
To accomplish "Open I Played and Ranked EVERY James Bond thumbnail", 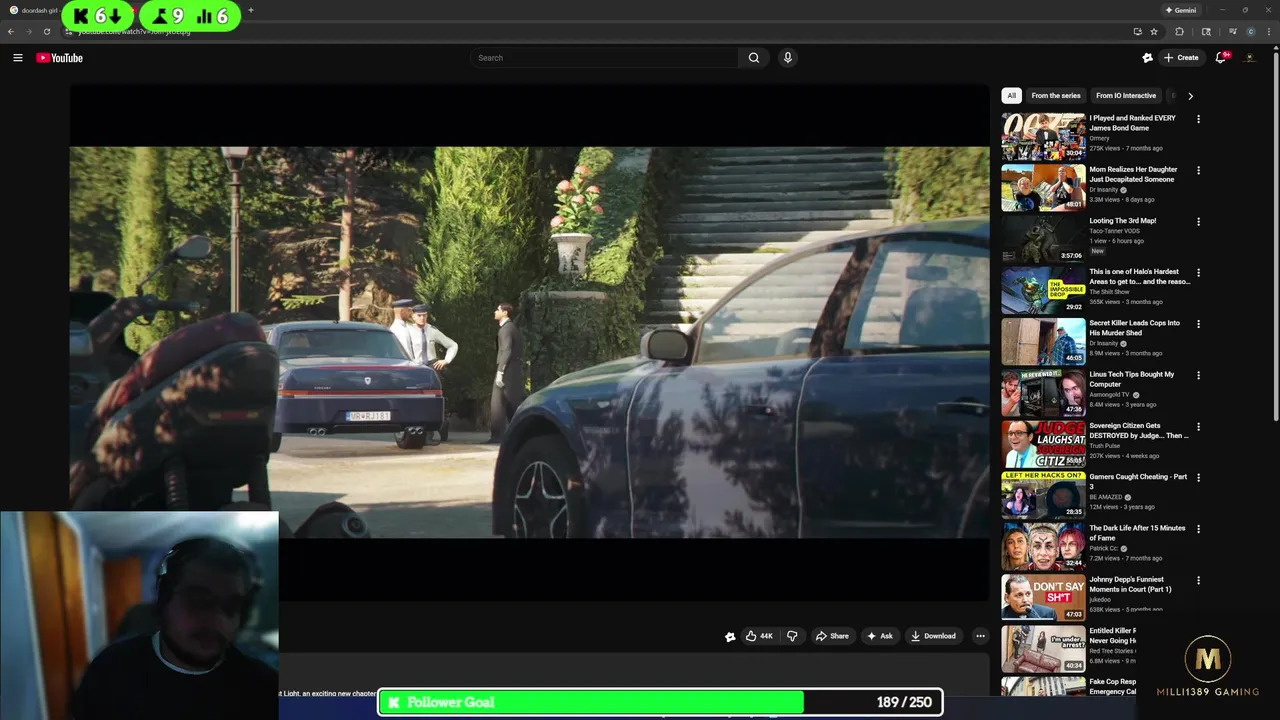I will [x=1043, y=137].
